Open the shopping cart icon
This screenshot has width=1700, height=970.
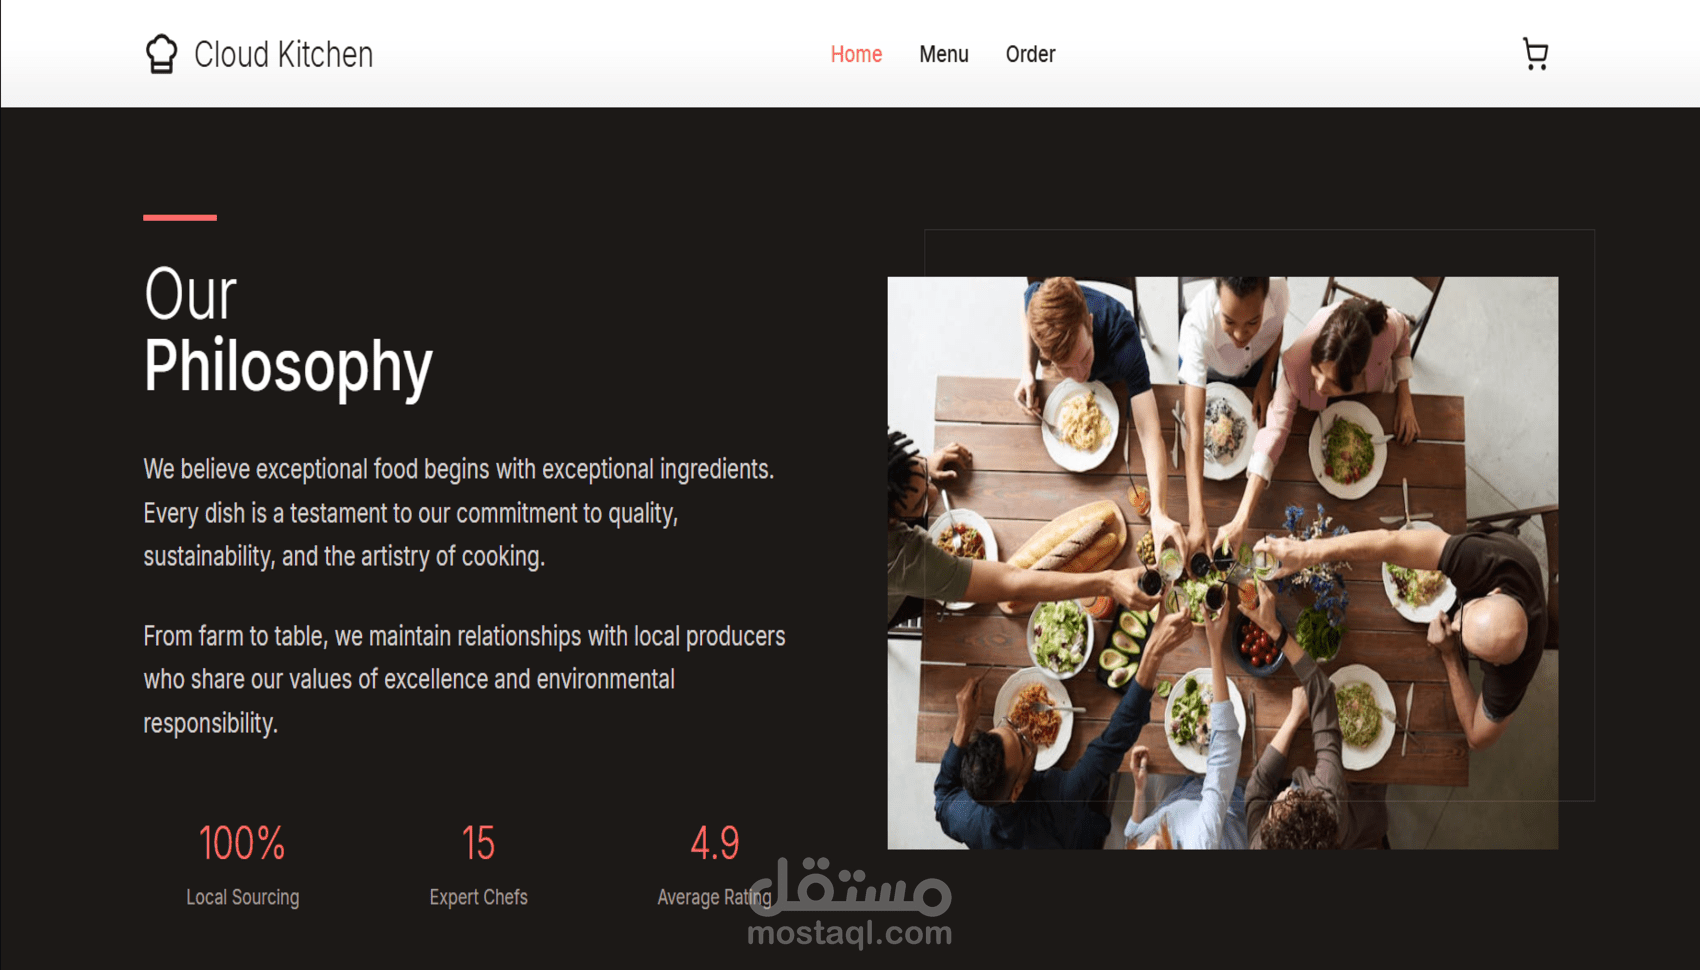pos(1535,54)
